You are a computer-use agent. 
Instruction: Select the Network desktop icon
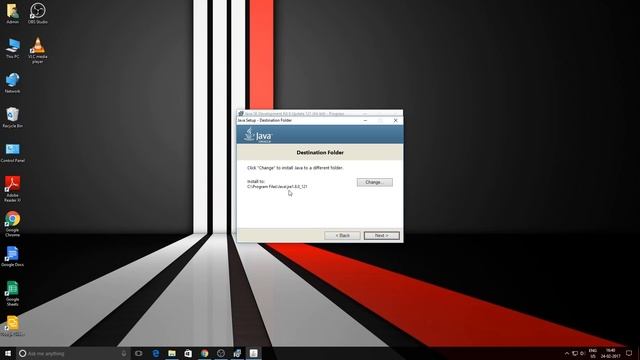tap(13, 83)
